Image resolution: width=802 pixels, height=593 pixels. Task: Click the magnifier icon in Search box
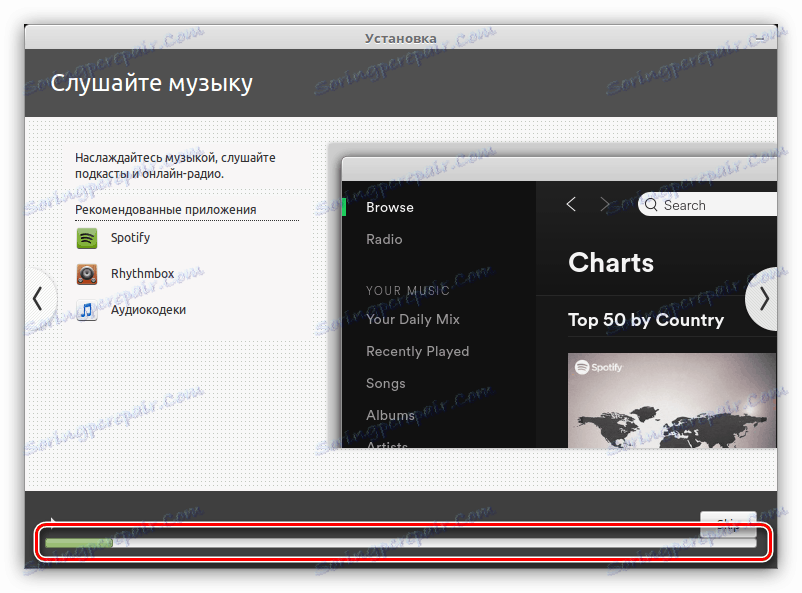[x=651, y=205]
